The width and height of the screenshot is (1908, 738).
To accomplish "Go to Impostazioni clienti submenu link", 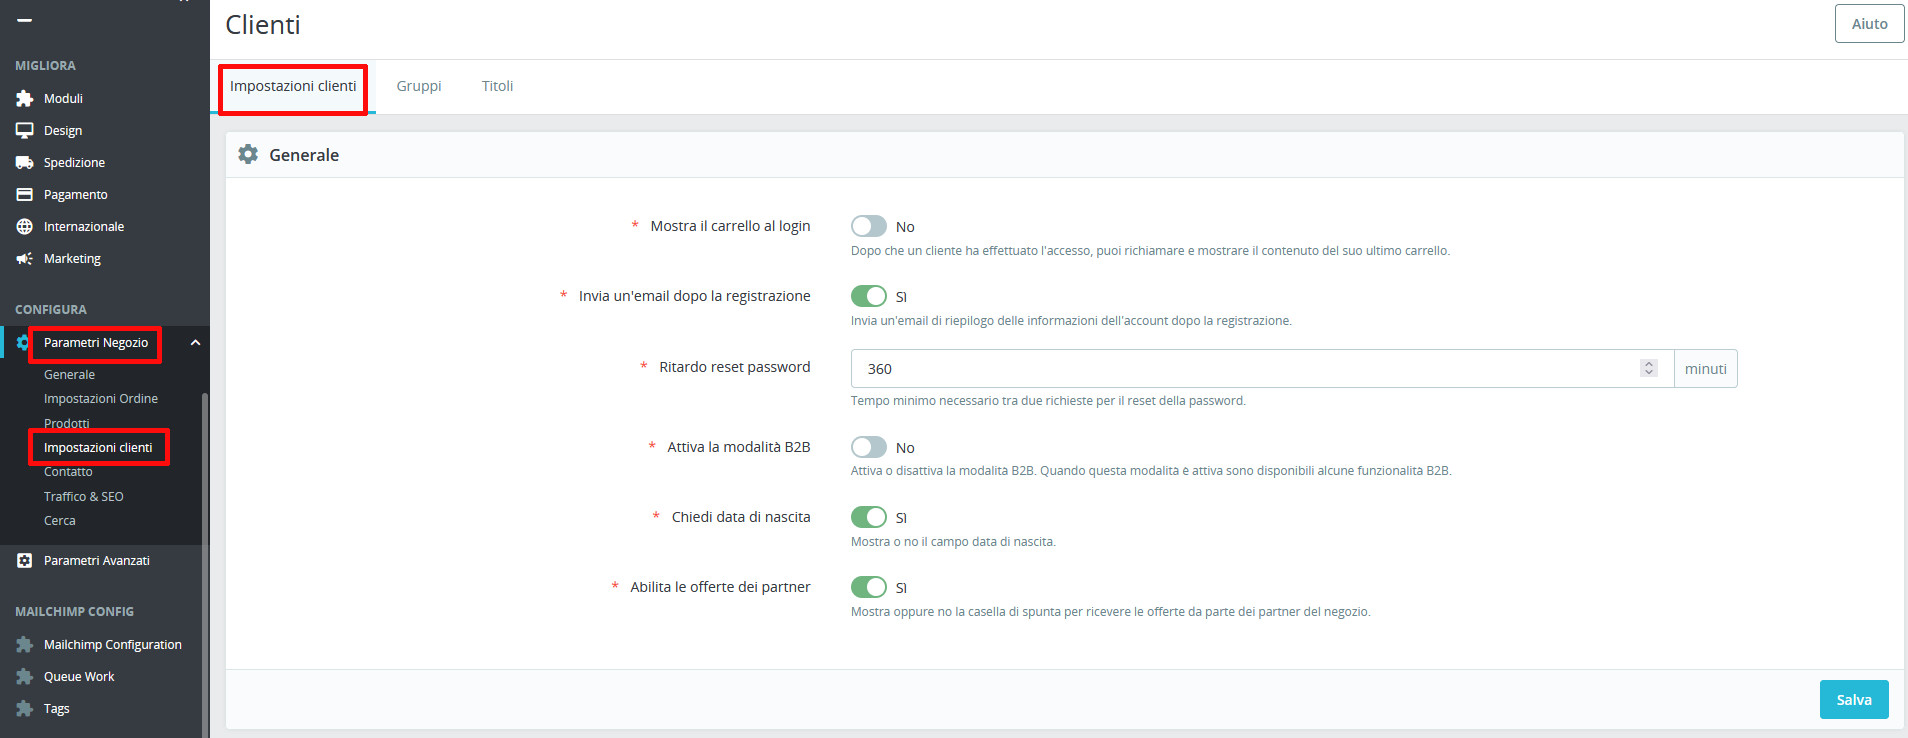I will pyautogui.click(x=98, y=448).
